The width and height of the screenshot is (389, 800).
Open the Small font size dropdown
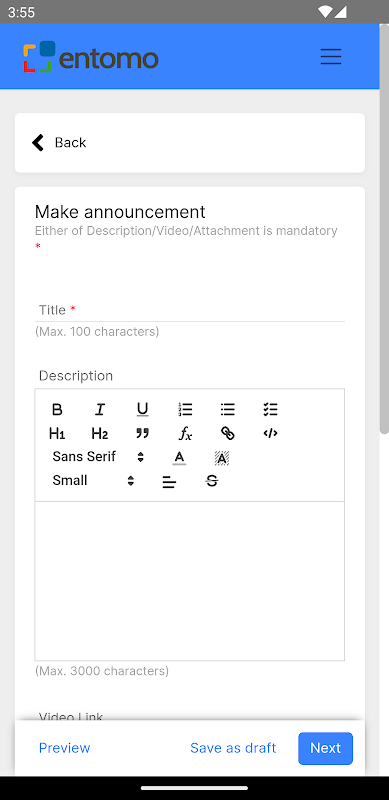[x=93, y=481]
